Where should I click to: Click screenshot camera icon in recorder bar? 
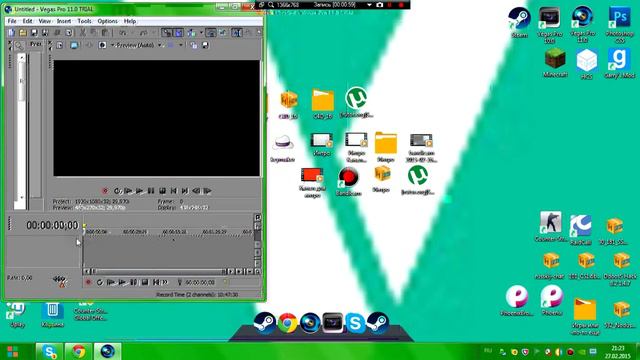coord(380,5)
